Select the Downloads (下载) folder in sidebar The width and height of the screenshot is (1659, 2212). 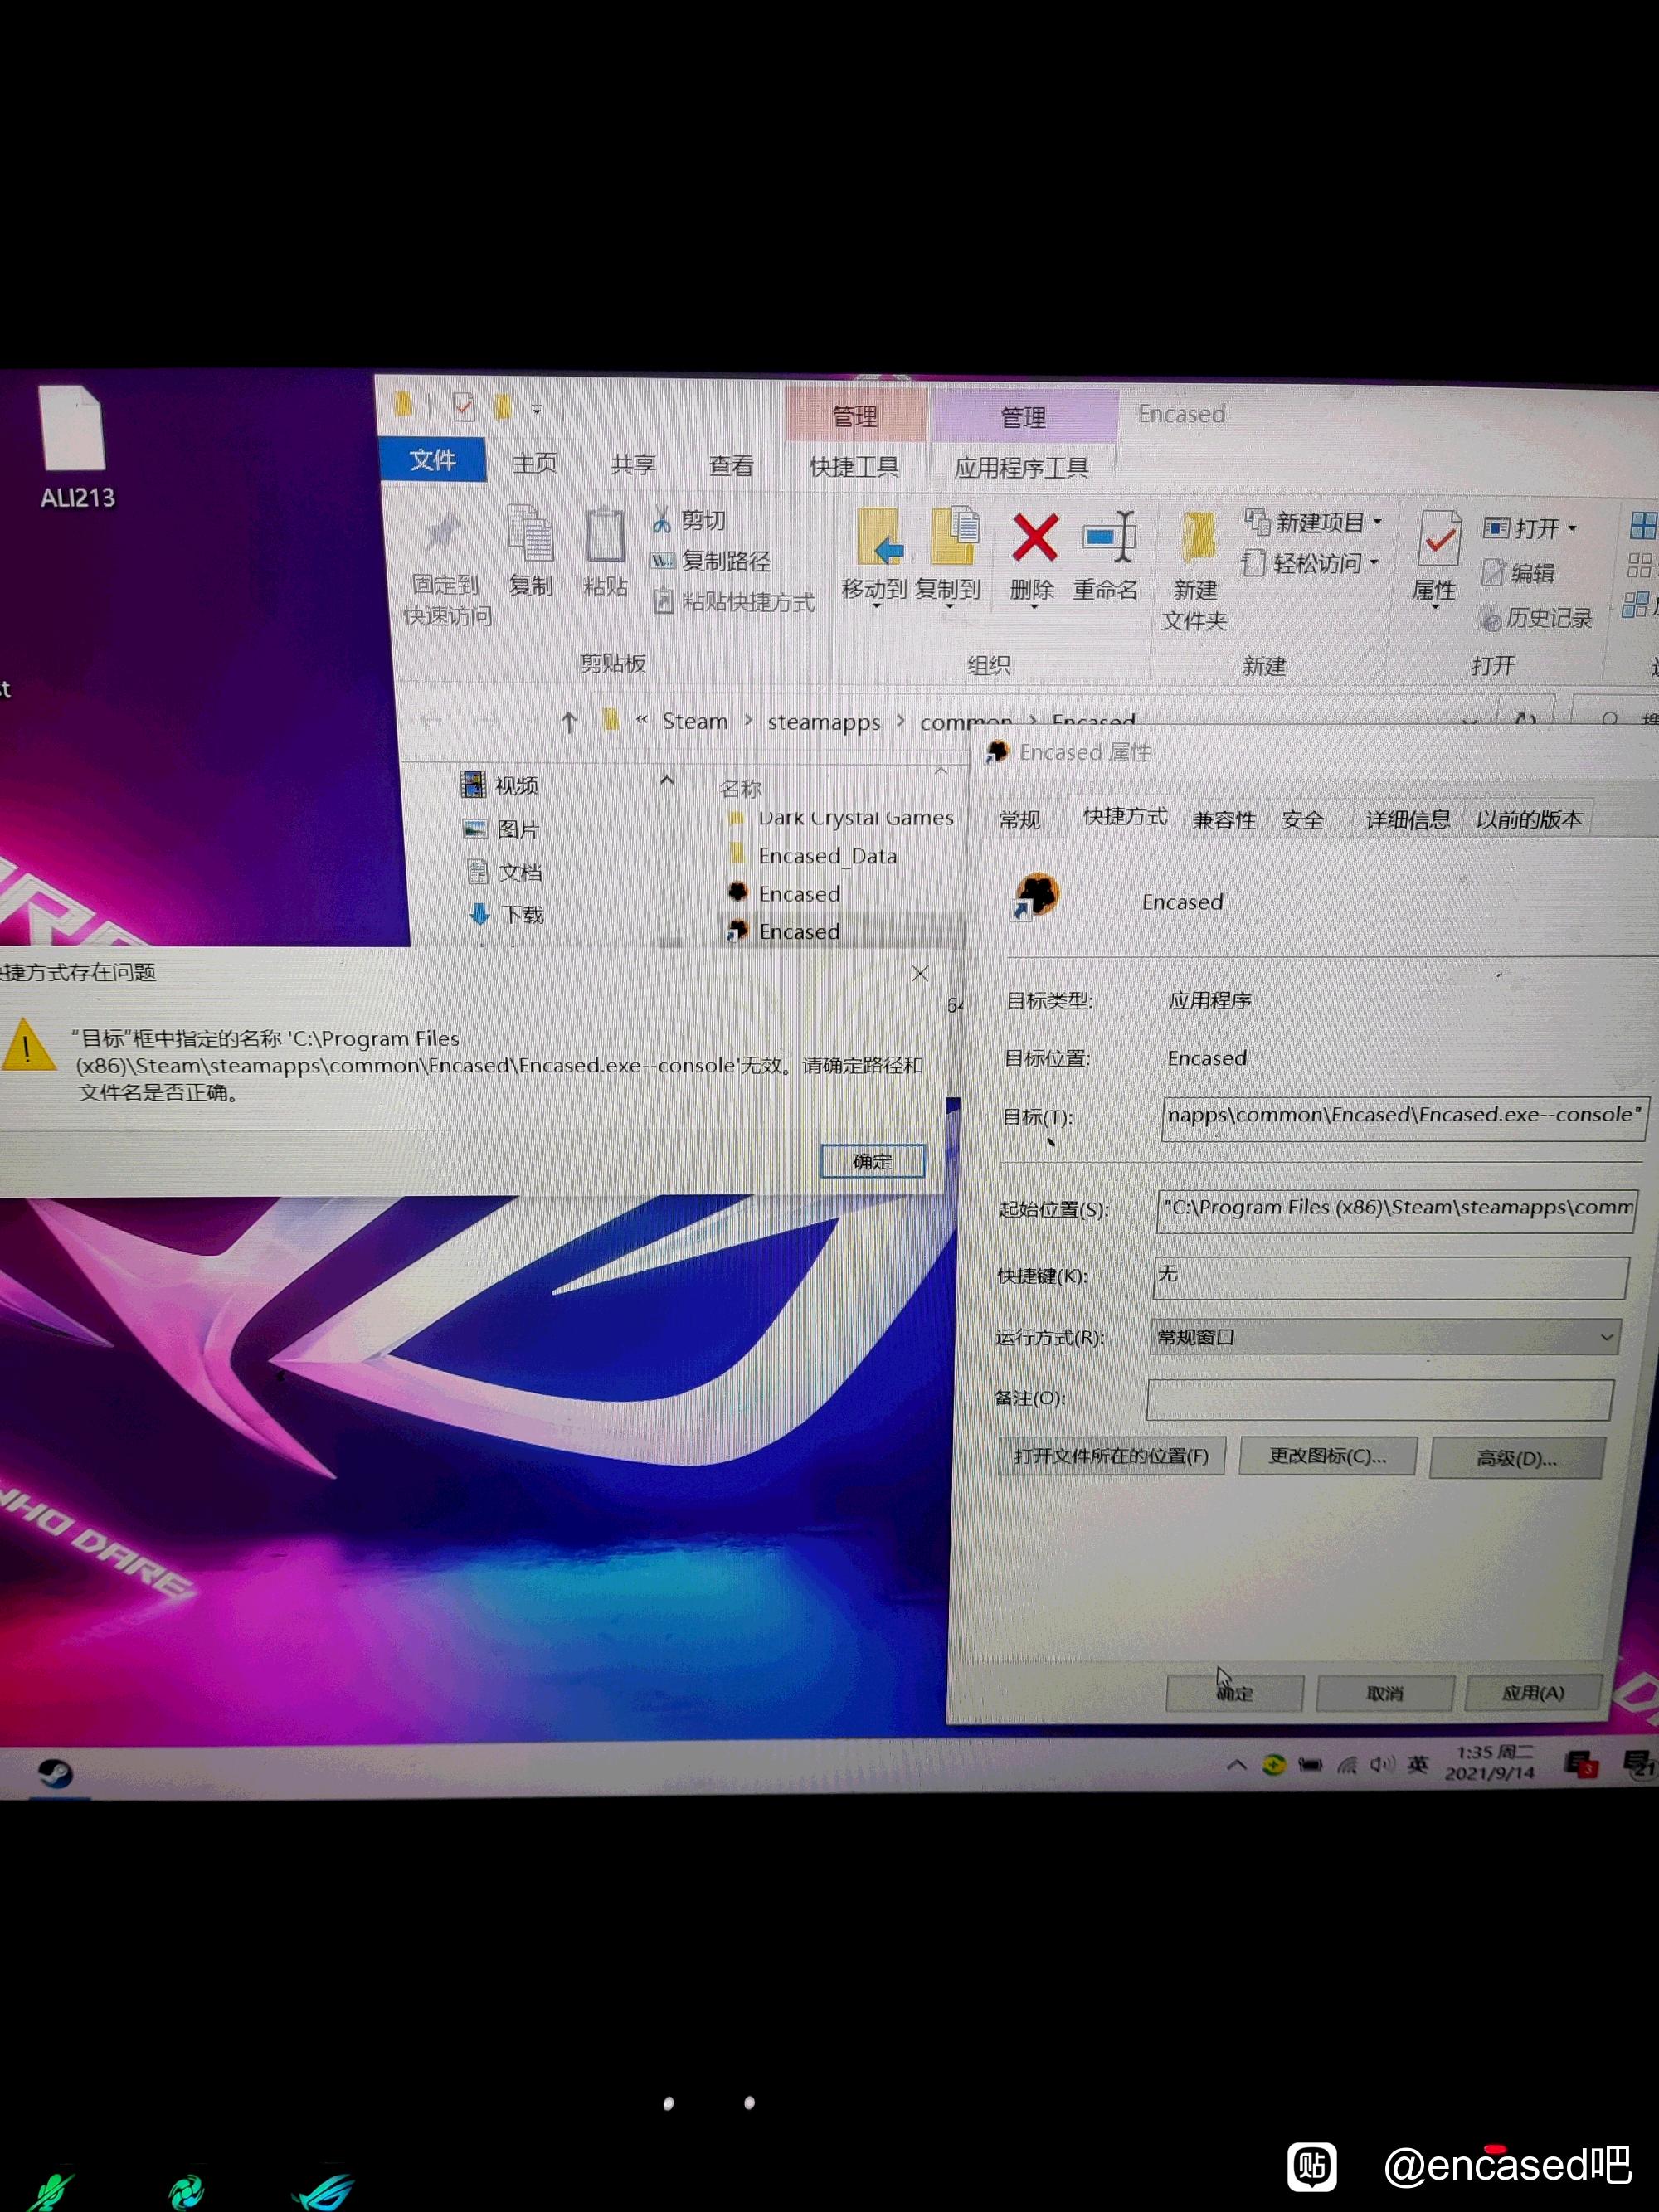(521, 914)
